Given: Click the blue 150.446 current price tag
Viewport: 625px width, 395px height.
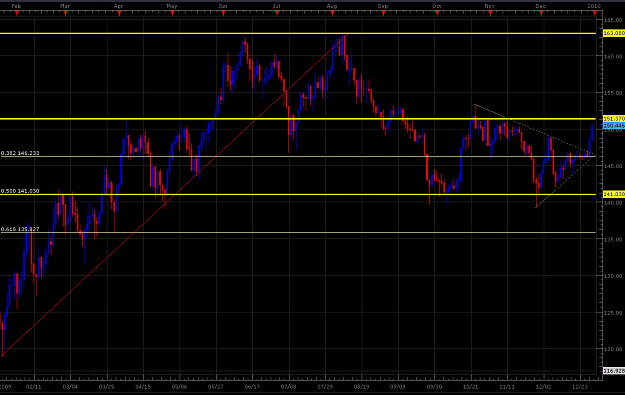Looking at the screenshot, I should (614, 126).
